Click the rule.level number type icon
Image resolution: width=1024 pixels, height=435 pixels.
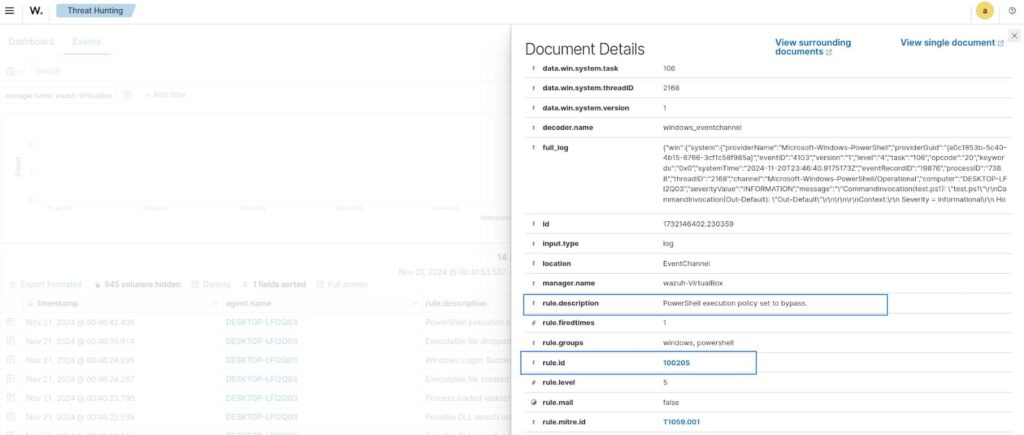click(533, 382)
